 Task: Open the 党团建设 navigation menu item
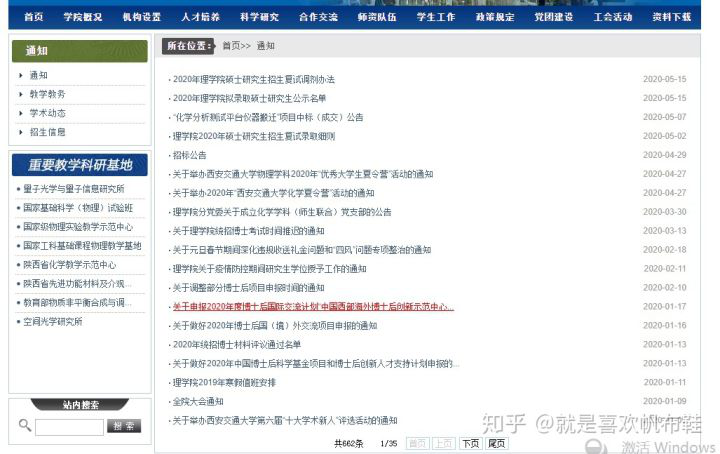554,17
